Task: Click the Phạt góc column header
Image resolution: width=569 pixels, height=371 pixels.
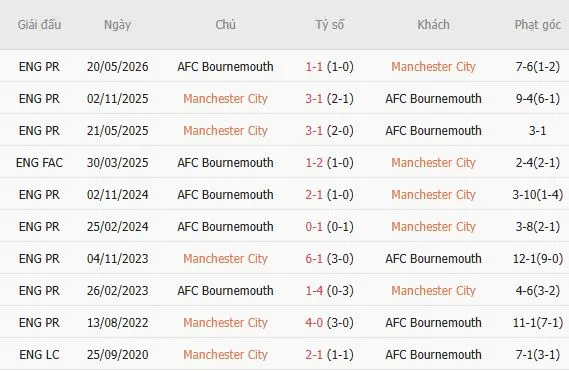Action: tap(538, 25)
